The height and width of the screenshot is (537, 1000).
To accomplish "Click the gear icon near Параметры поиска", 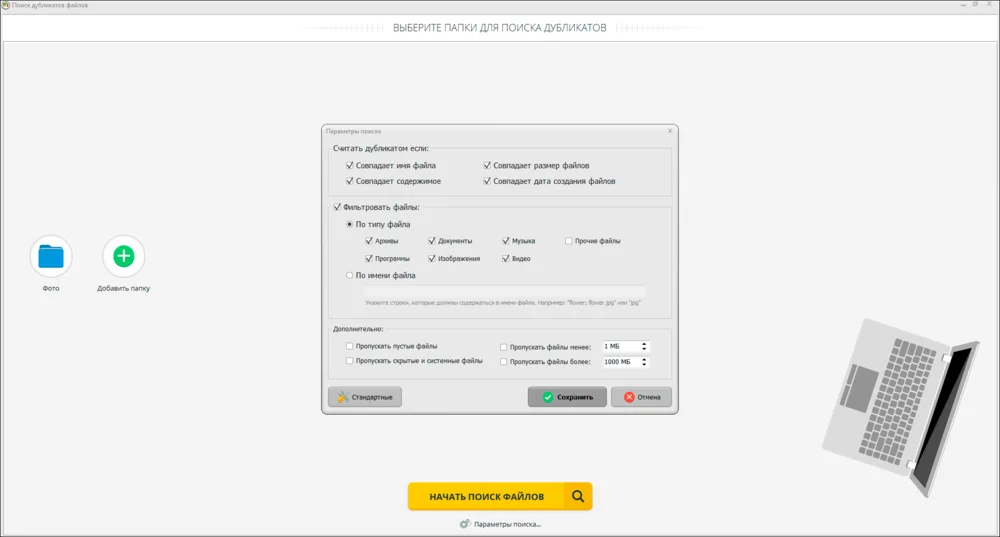I will [465, 524].
